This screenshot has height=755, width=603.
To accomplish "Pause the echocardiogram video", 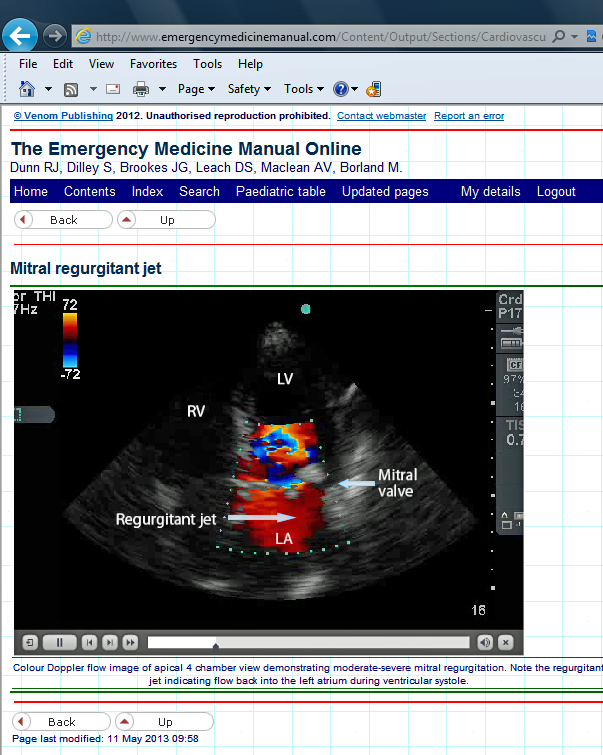I will (60, 642).
